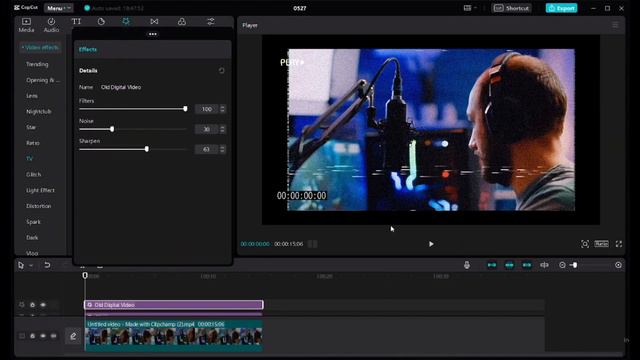Viewport: 640px width, 360px height.
Task: Open the timeline settings circle icon
Action: 618,265
